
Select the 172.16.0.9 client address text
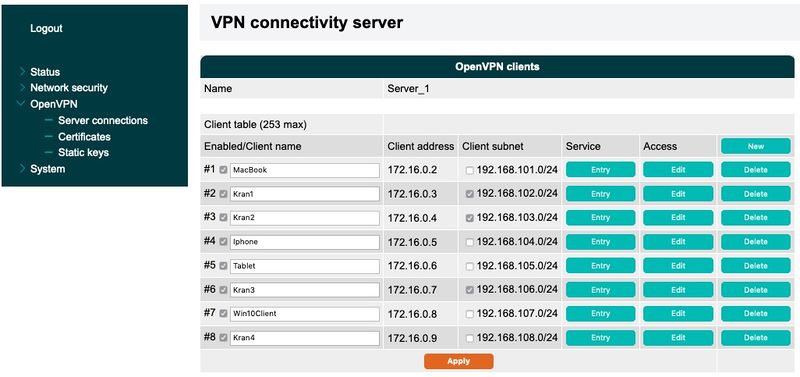(x=412, y=338)
